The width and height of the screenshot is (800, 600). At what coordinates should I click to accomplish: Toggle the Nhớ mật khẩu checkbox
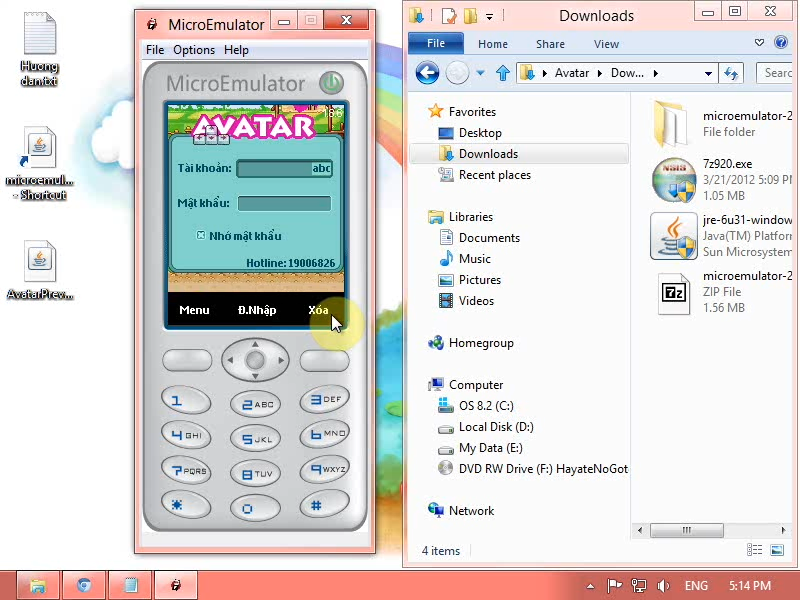[201, 235]
